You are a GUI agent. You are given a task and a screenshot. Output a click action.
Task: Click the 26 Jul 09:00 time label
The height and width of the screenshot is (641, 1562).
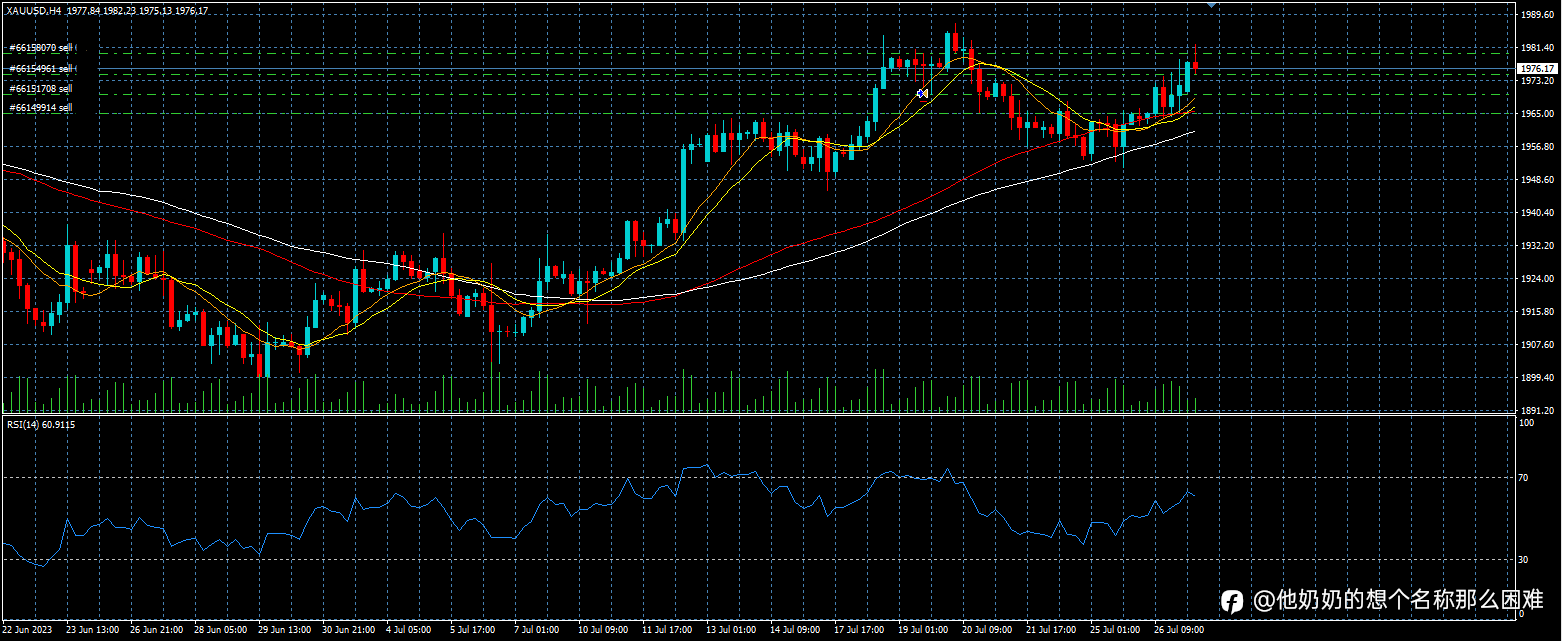pos(1181,630)
